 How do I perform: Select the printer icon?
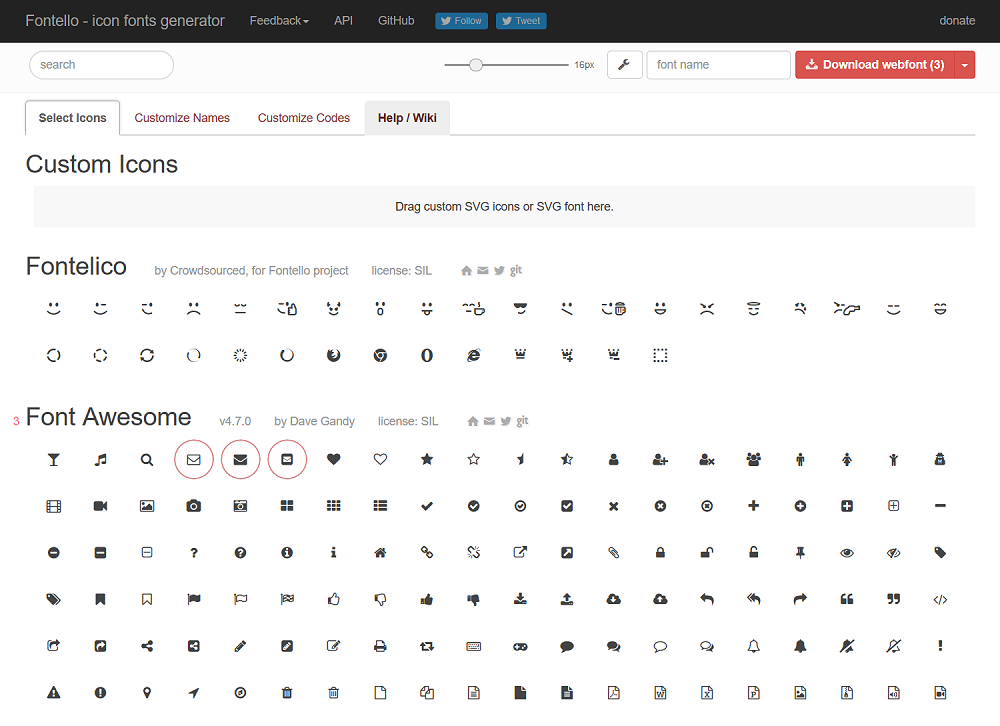tap(380, 646)
